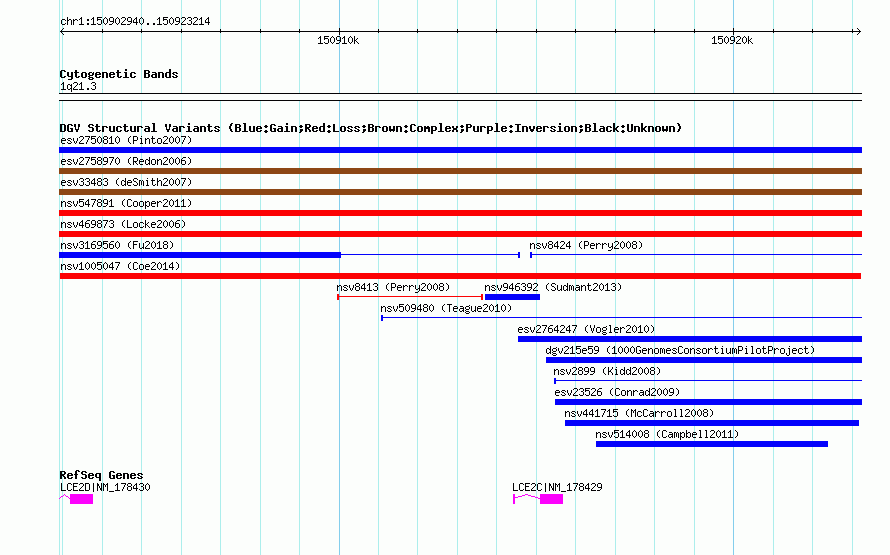Select the esv2750810 (Pinto2007) label text

126,140
